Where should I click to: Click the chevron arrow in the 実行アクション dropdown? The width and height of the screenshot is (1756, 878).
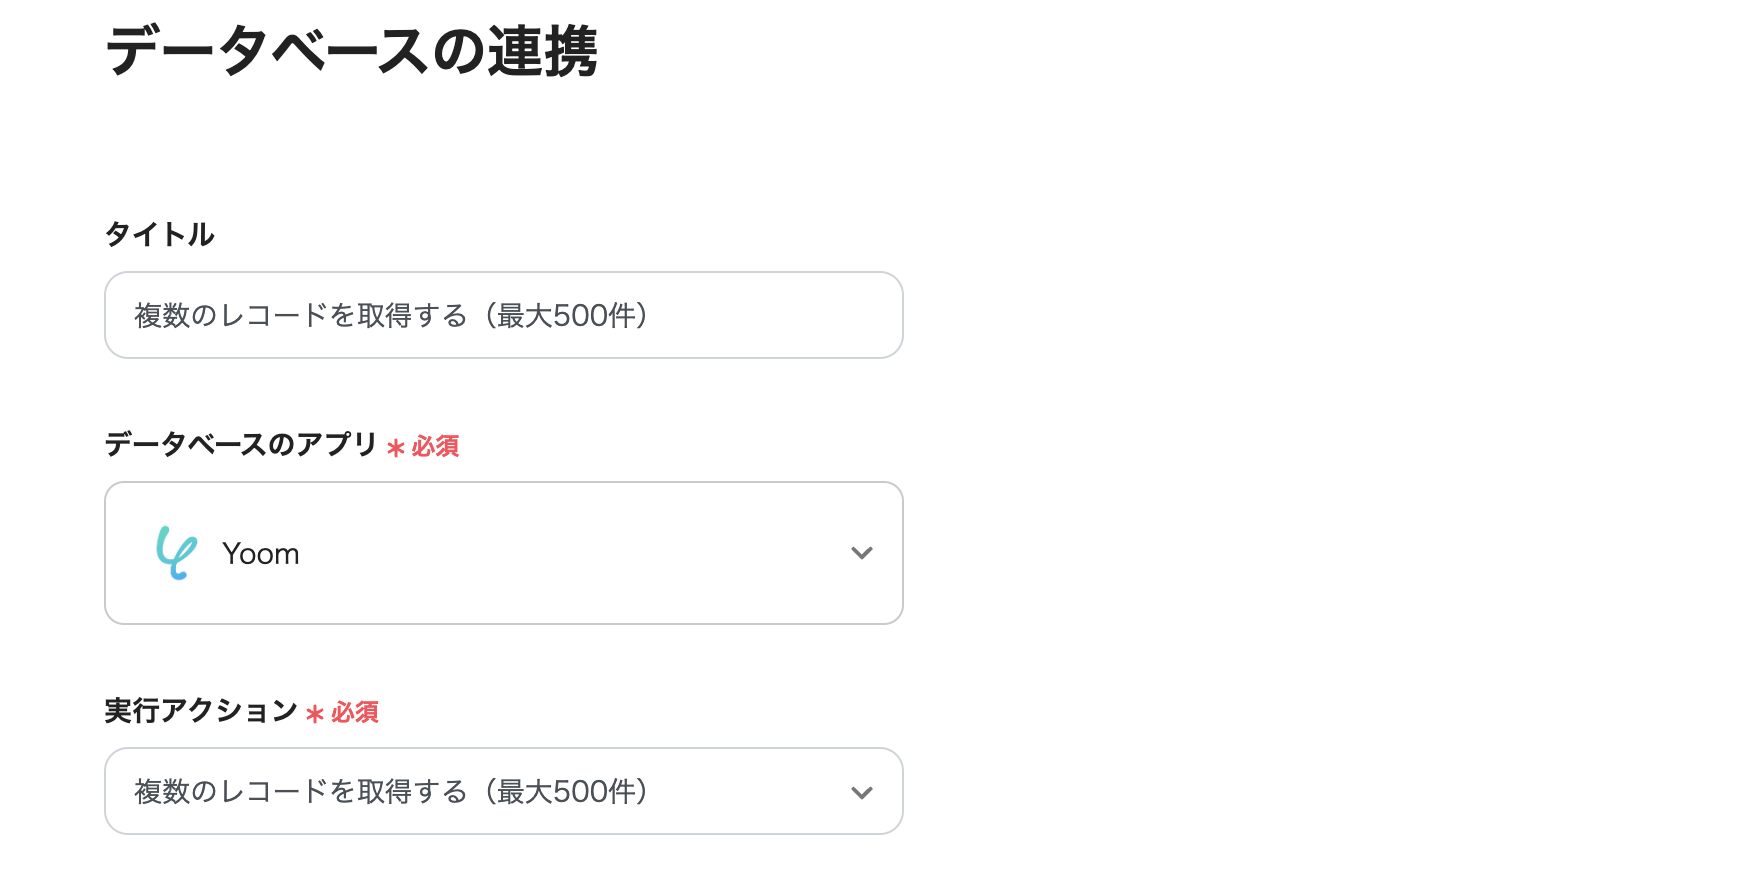point(861,792)
